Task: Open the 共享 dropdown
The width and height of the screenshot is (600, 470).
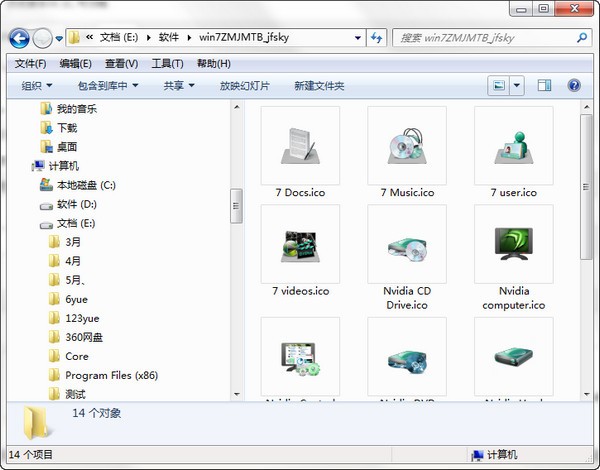Action: coord(179,85)
